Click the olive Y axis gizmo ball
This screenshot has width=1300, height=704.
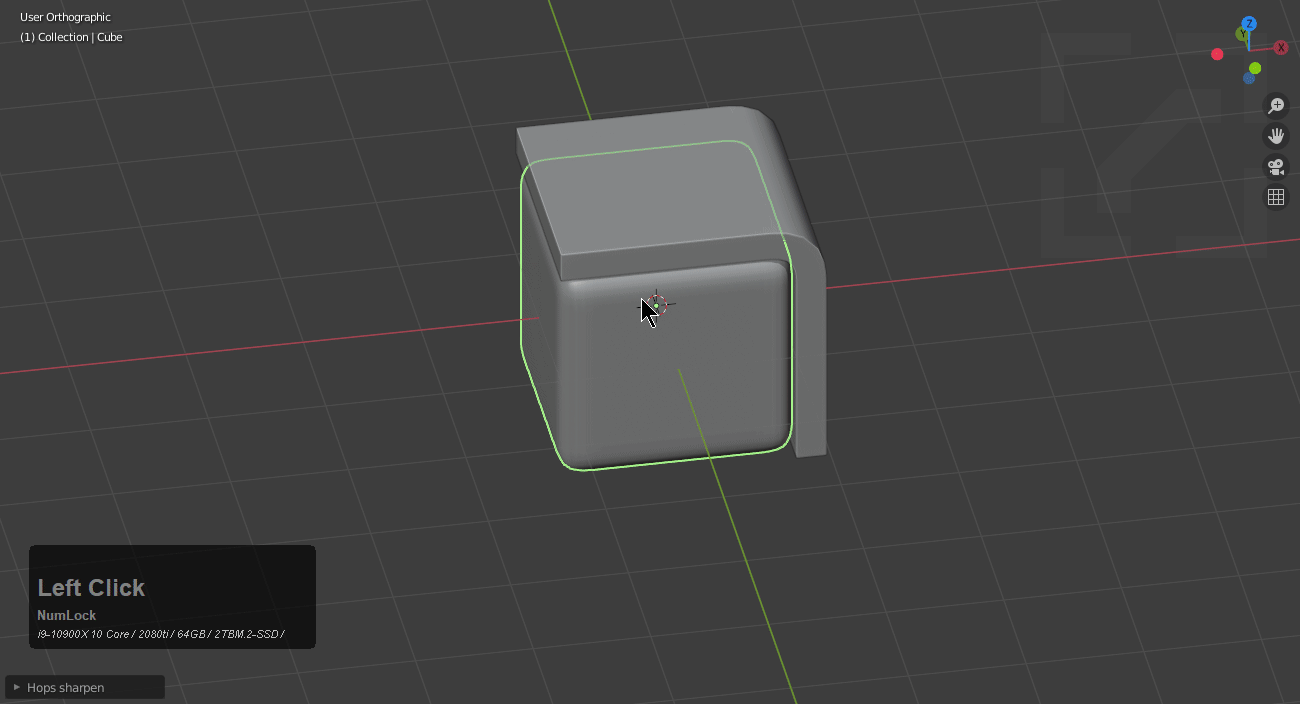click(x=1242, y=34)
